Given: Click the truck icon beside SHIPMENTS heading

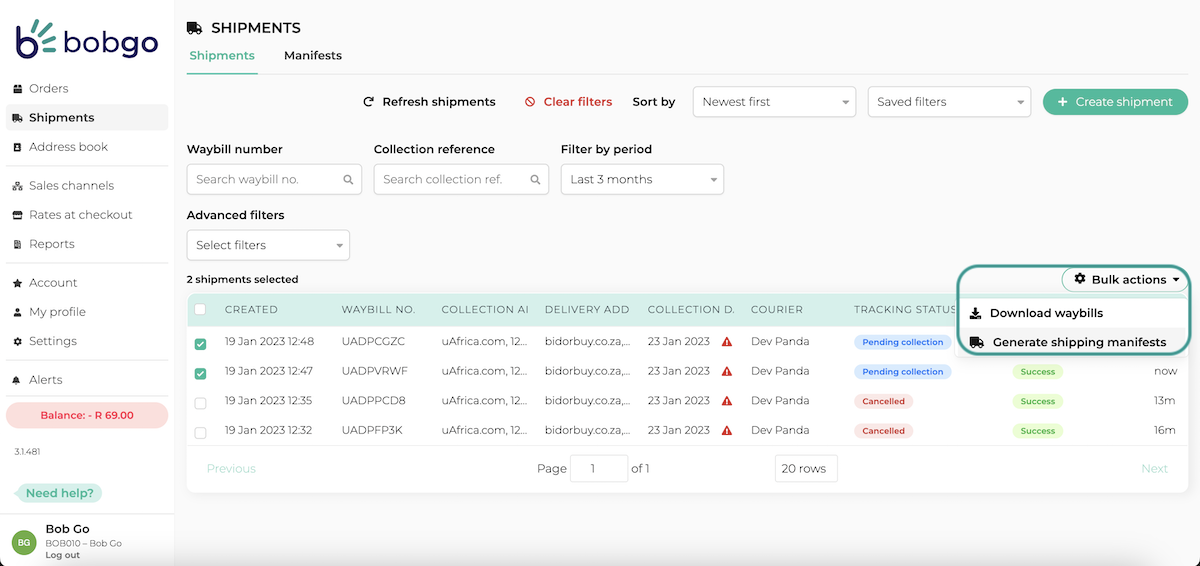Looking at the screenshot, I should click(195, 28).
